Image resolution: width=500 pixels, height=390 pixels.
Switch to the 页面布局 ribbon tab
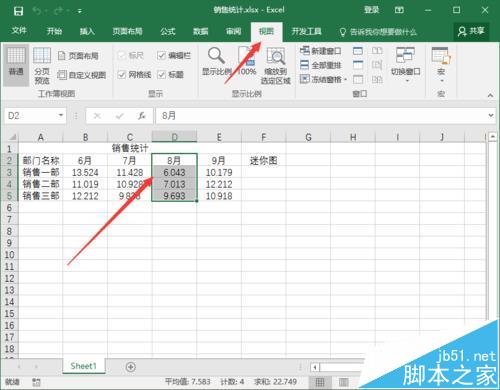pos(127,31)
